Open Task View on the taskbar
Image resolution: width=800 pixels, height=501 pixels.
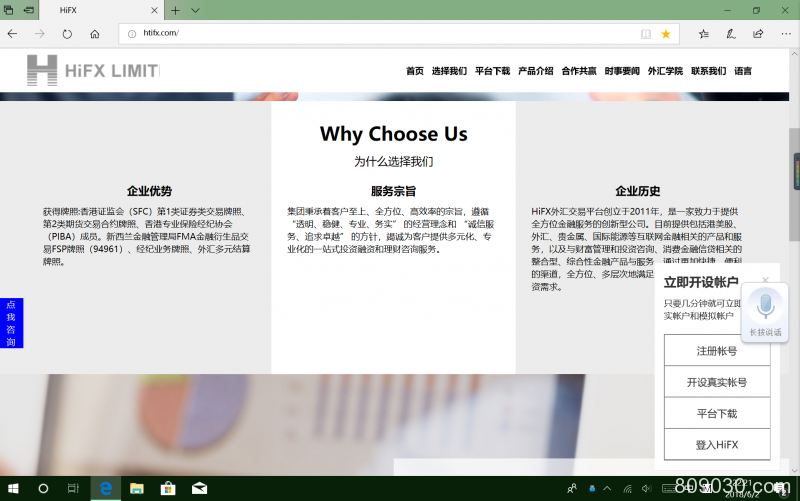pyautogui.click(x=73, y=489)
